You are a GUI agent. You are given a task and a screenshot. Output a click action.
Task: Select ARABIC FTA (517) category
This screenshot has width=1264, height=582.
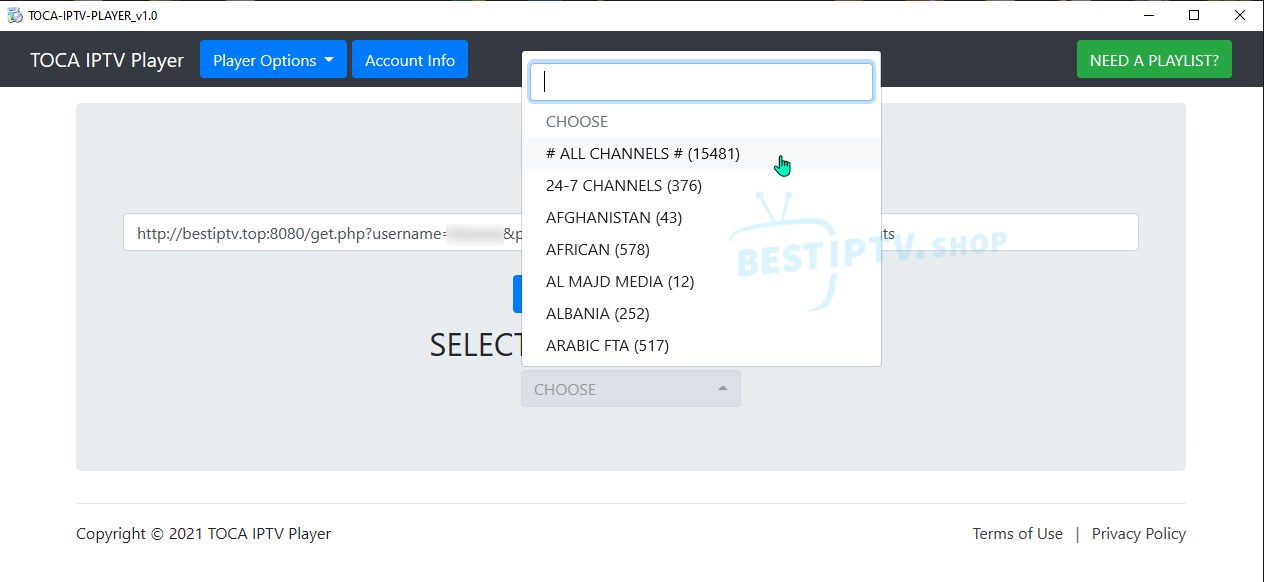coord(701,345)
